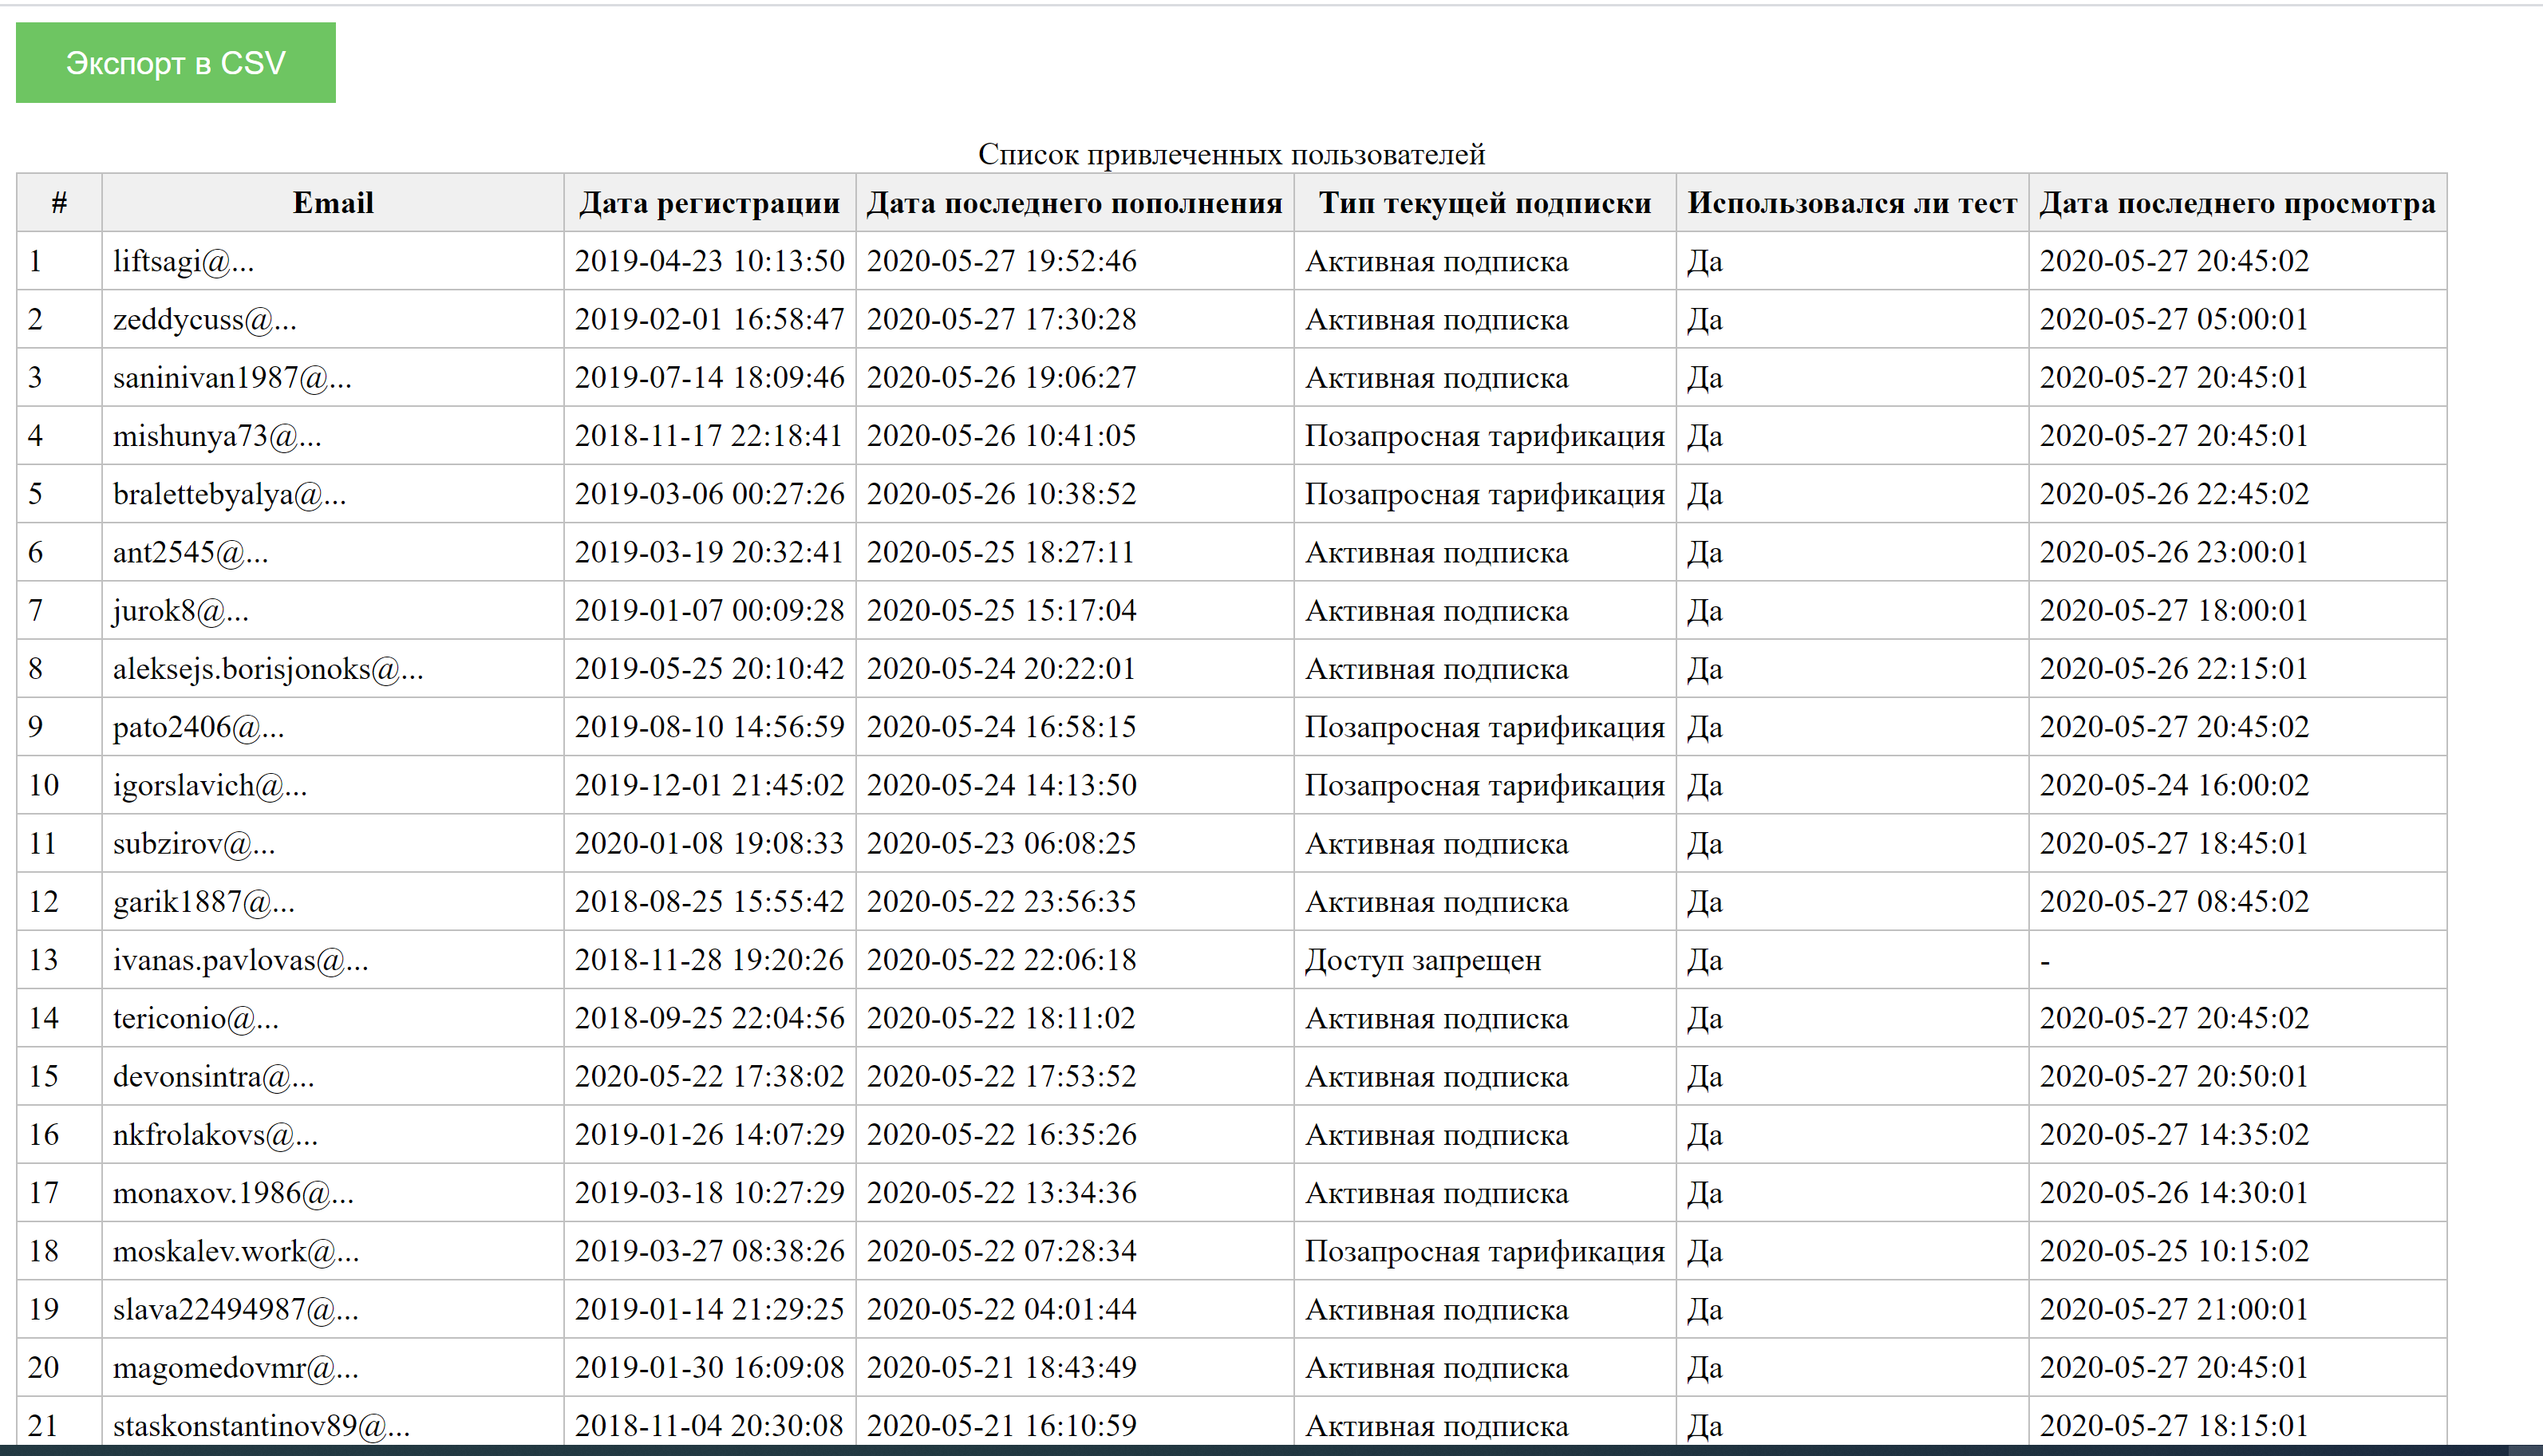The image size is (2543, 1456).
Task: Click the ivanas.pavlovas@... email cell
Action: (240, 960)
